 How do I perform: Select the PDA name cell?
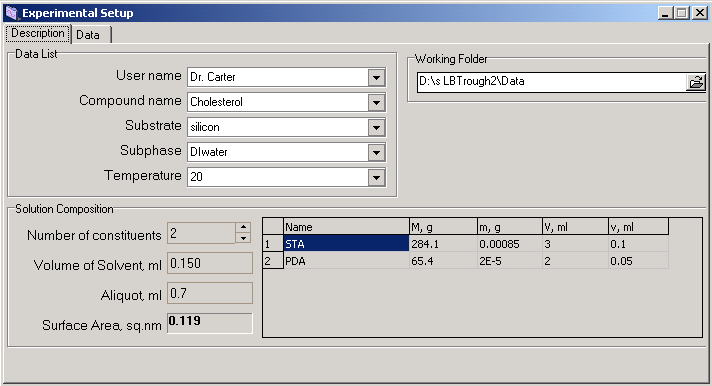pyautogui.click(x=346, y=261)
